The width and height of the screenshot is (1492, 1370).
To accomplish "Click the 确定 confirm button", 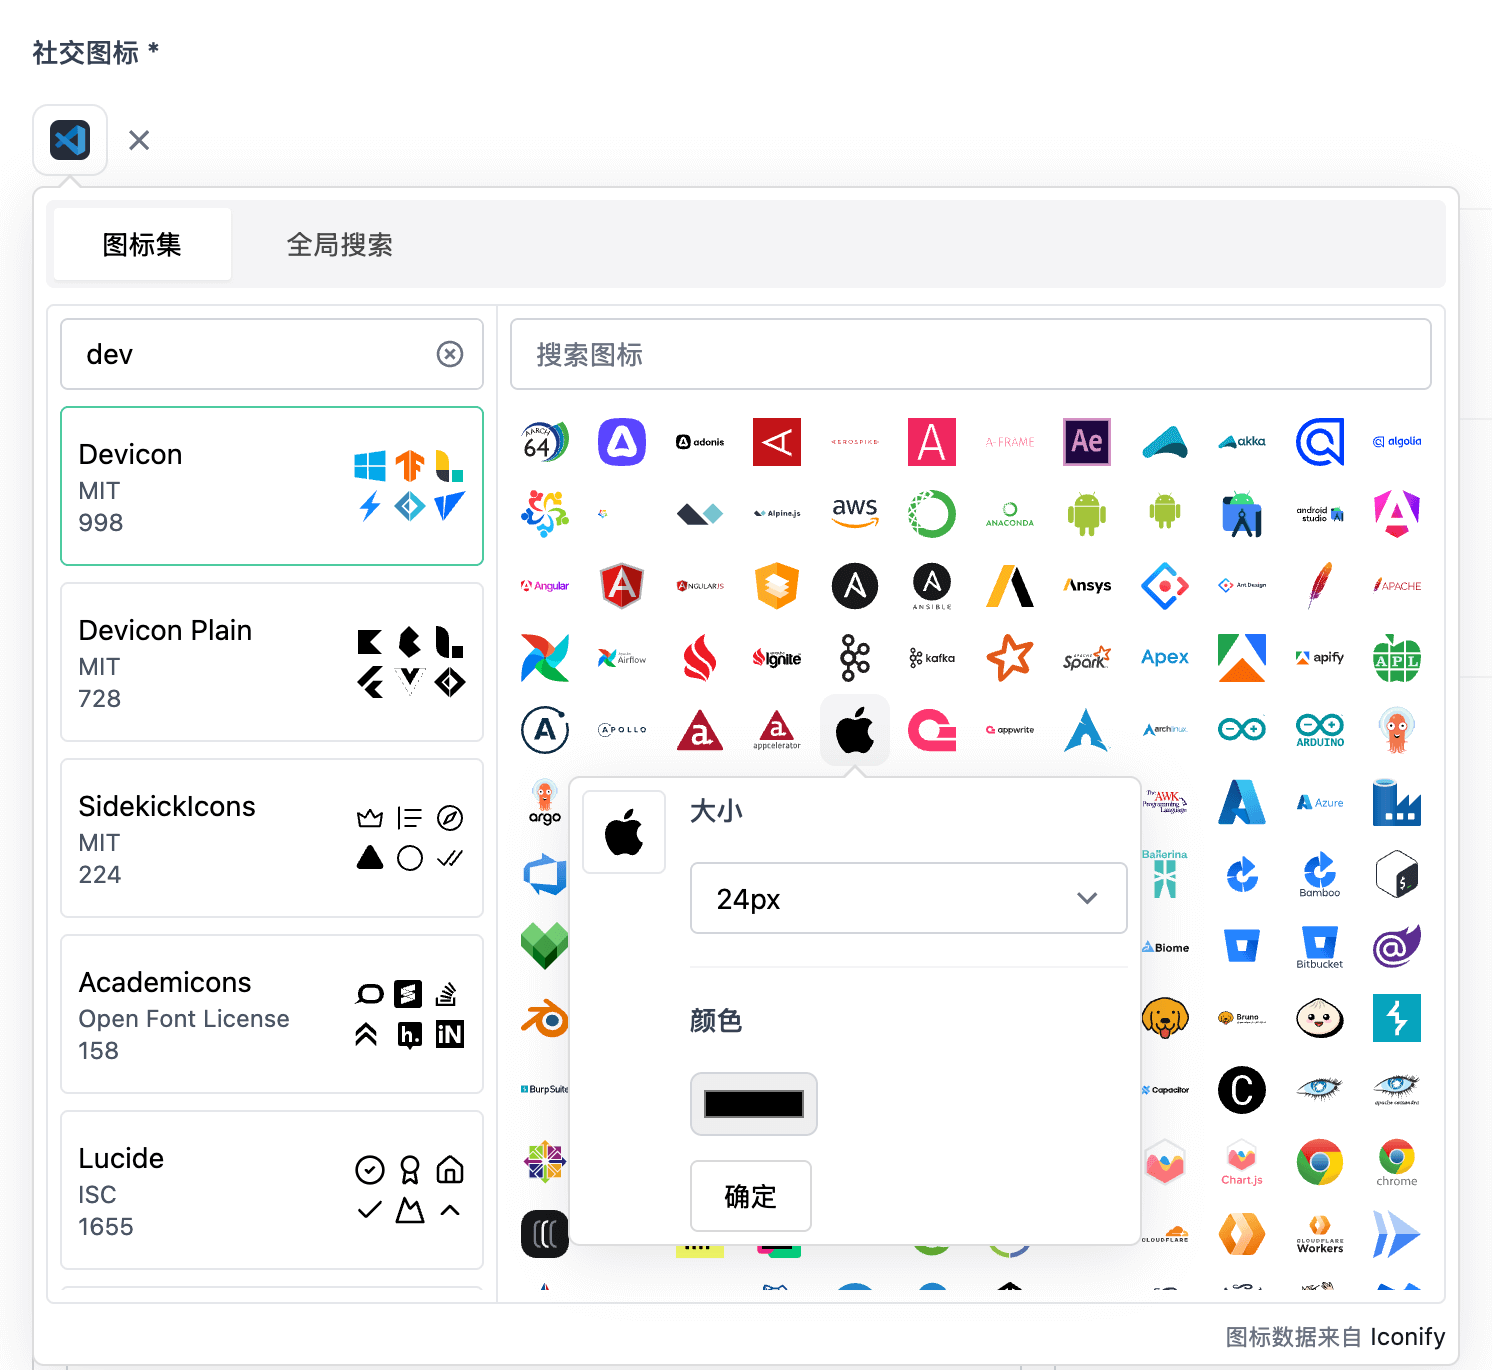I will click(x=750, y=1196).
